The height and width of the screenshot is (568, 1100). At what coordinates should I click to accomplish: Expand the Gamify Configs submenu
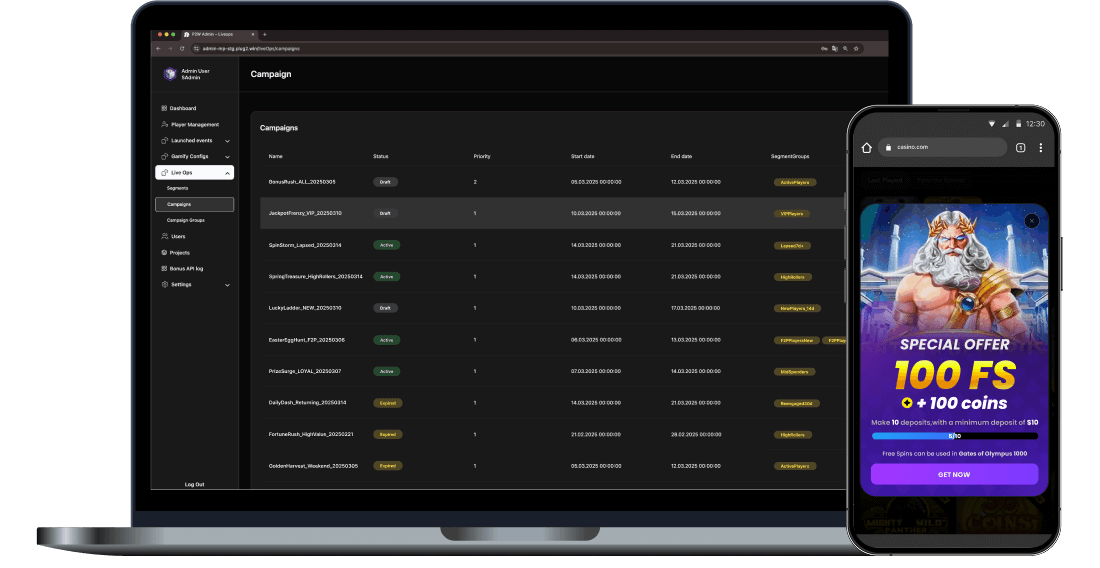pyautogui.click(x=227, y=157)
